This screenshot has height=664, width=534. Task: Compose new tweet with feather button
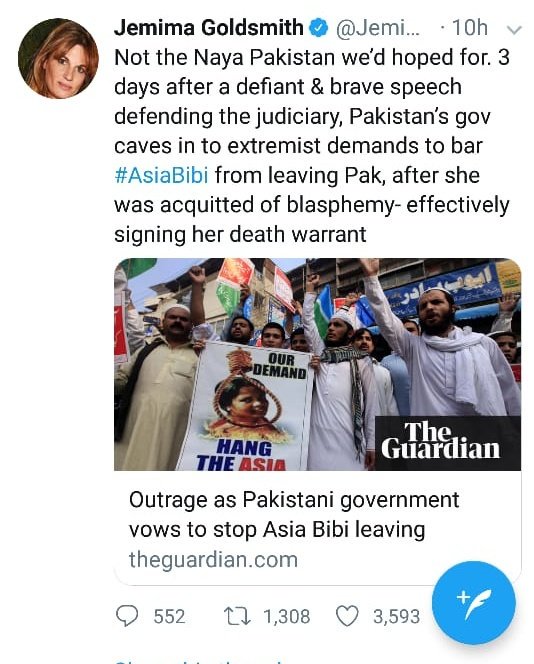[473, 603]
